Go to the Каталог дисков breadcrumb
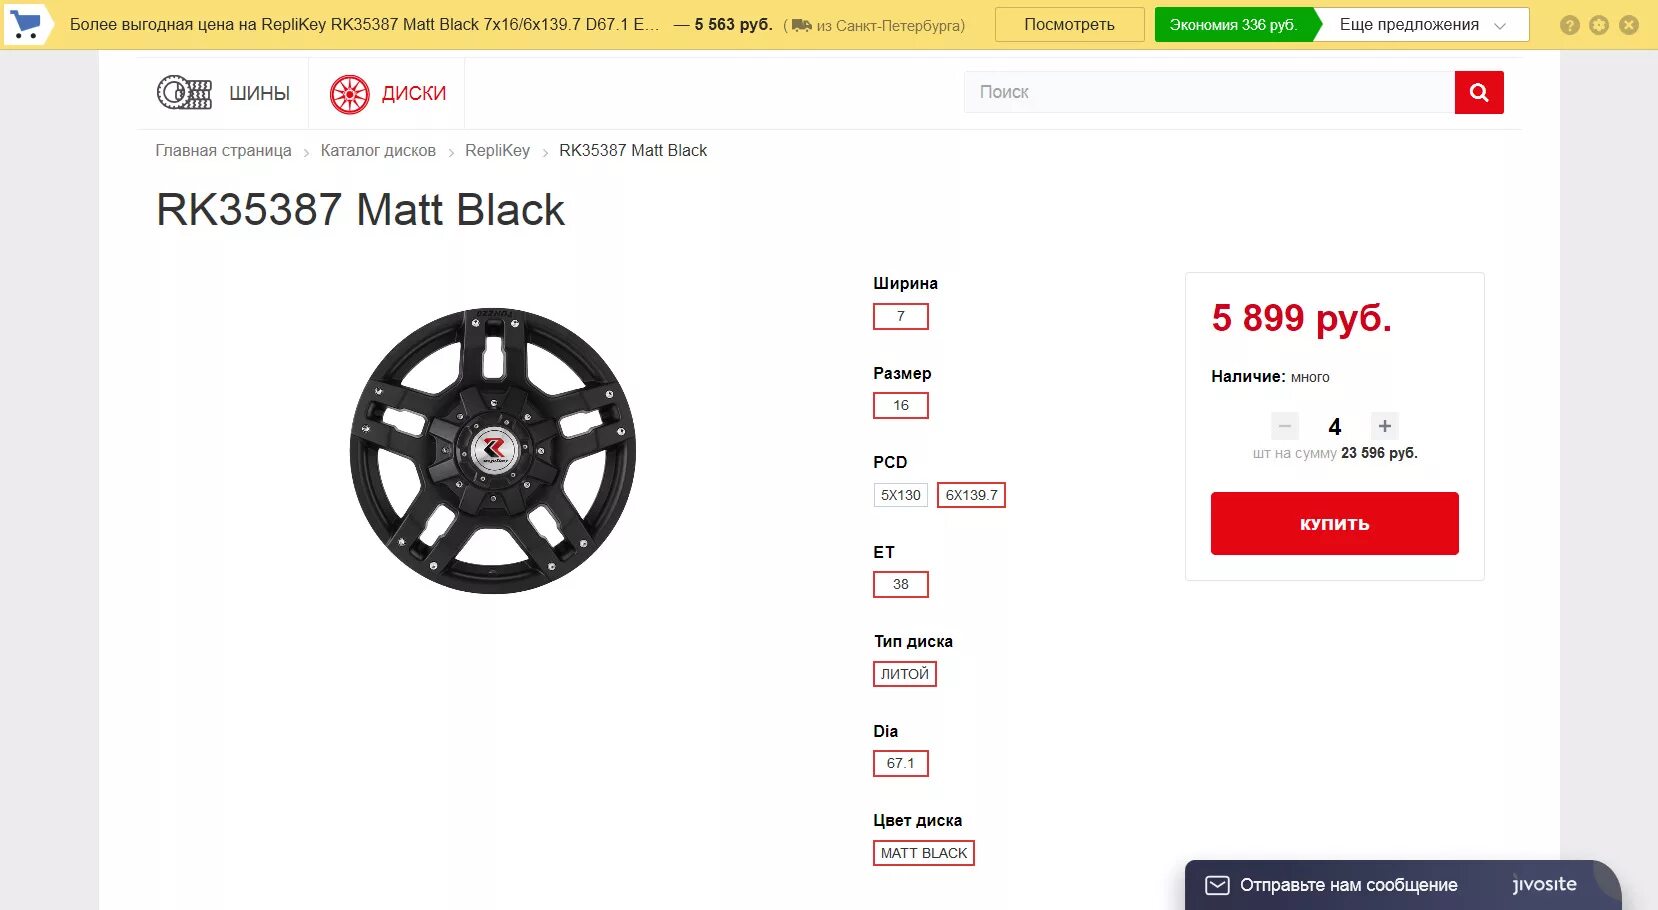This screenshot has width=1658, height=910. coord(378,150)
